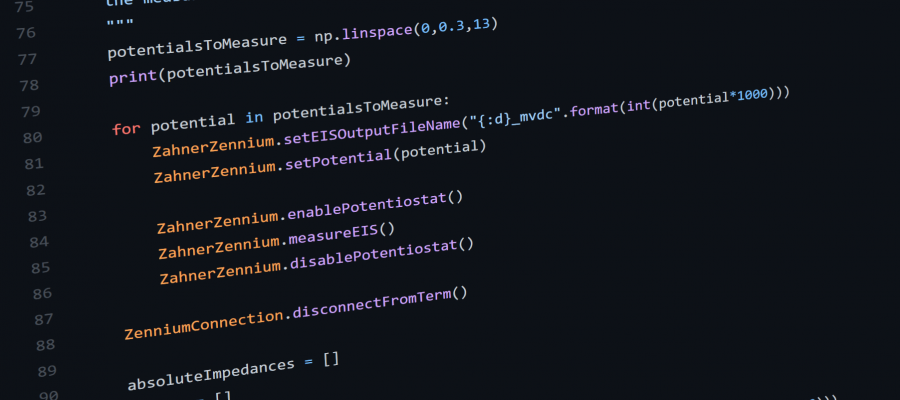The height and width of the screenshot is (400, 900).
Task: Click line number 85 in the gutter
Action: click(40, 268)
